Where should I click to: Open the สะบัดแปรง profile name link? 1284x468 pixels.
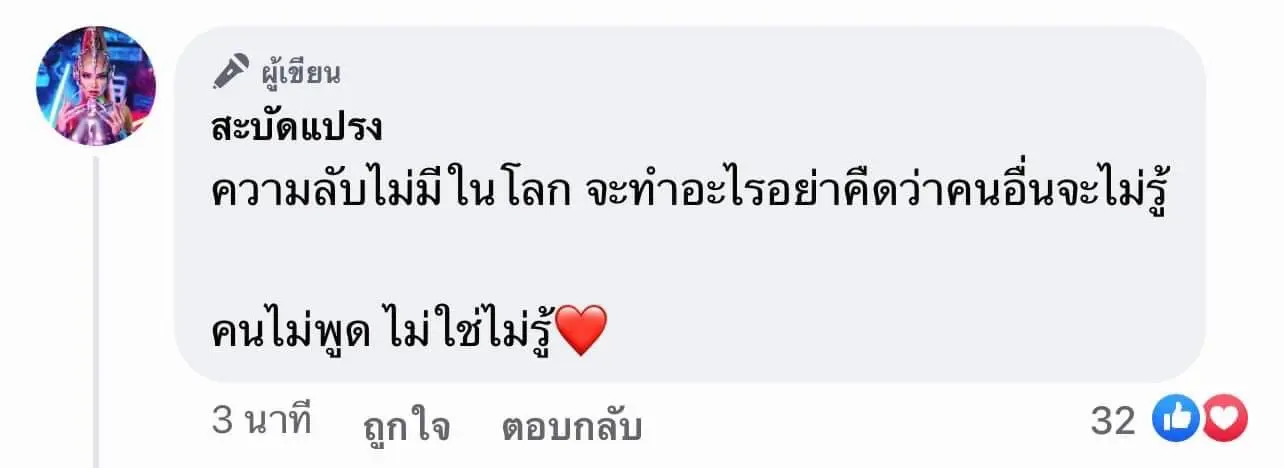299,131
